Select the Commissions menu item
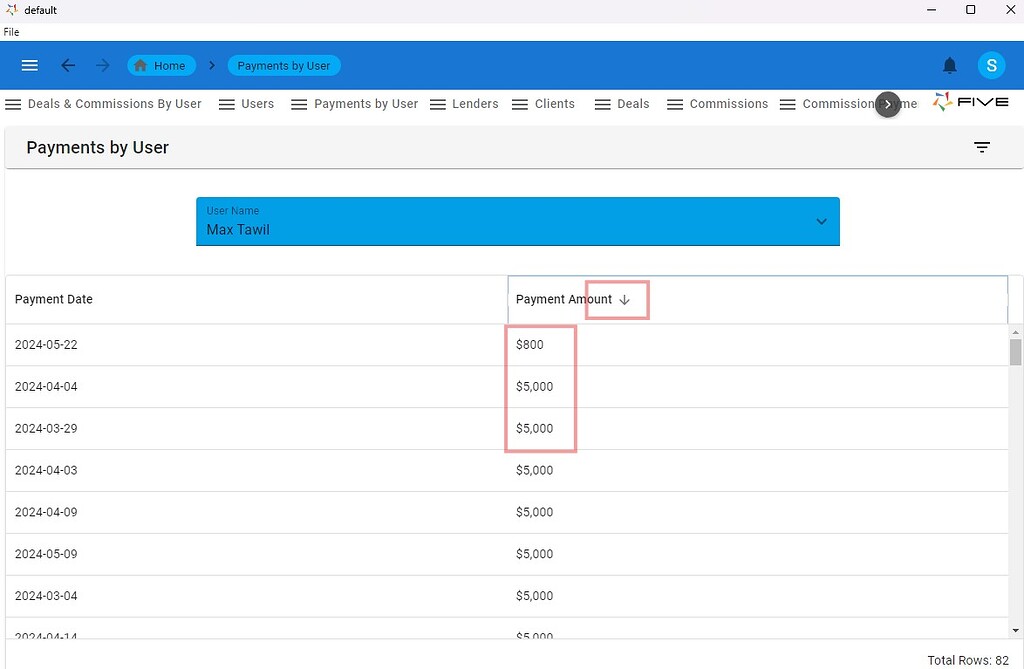The width and height of the screenshot is (1024, 669). pos(728,104)
